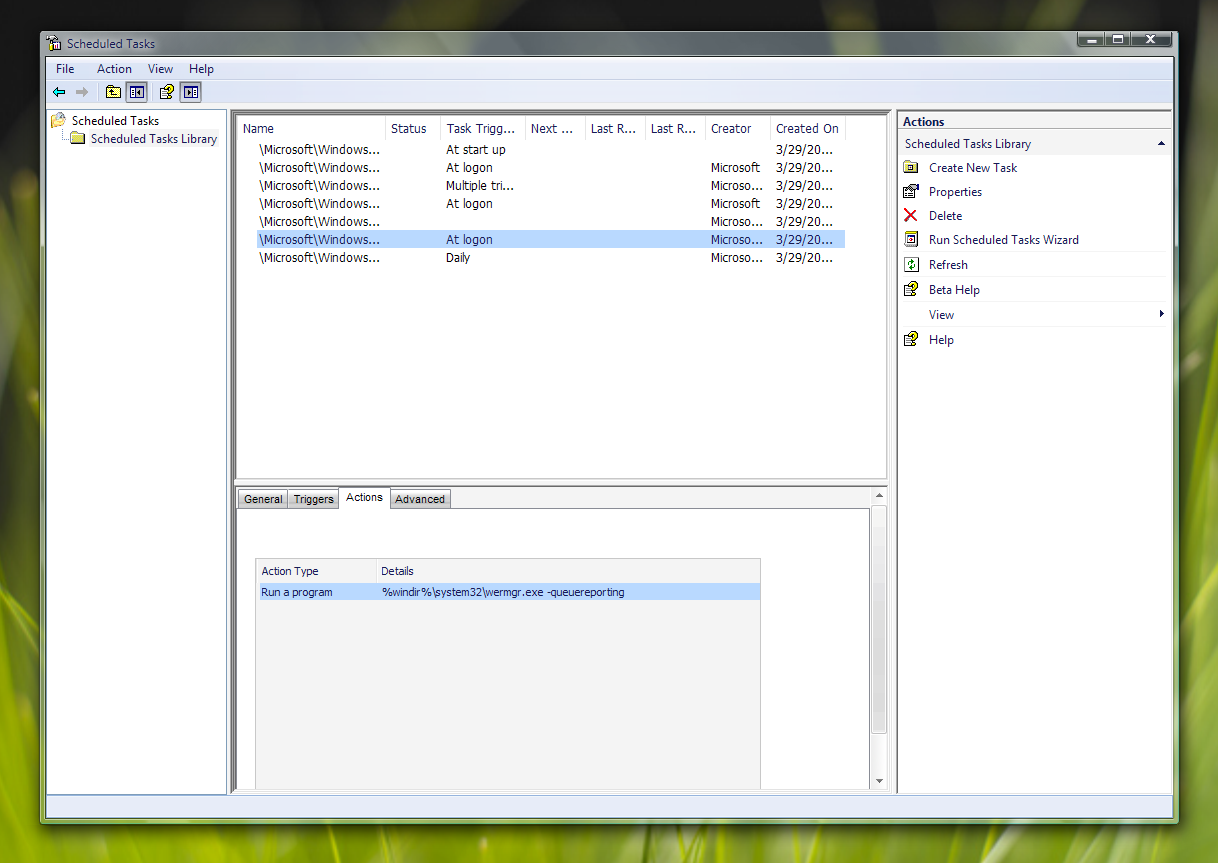Click the details pane scroll down arrow
This screenshot has height=863, width=1218.
(x=879, y=781)
